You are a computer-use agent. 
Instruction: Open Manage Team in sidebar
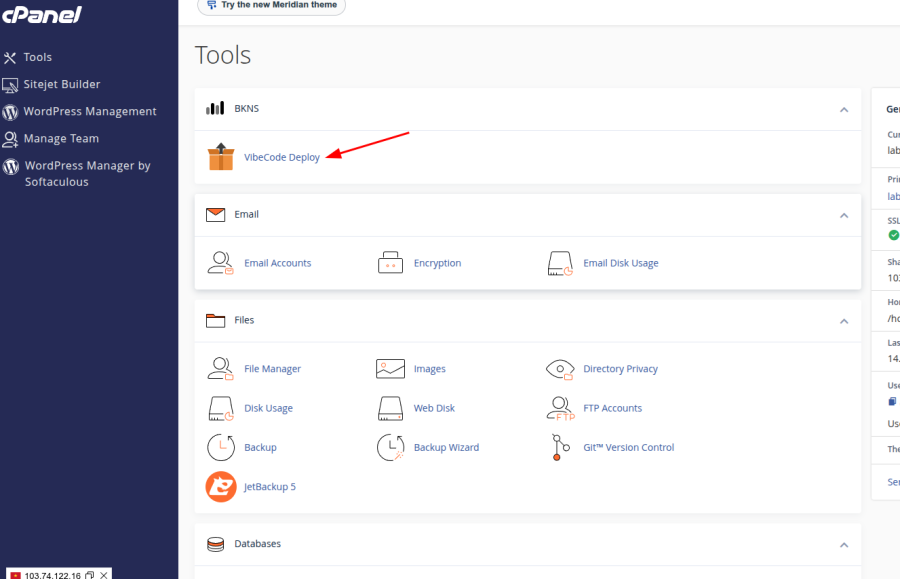[61, 138]
